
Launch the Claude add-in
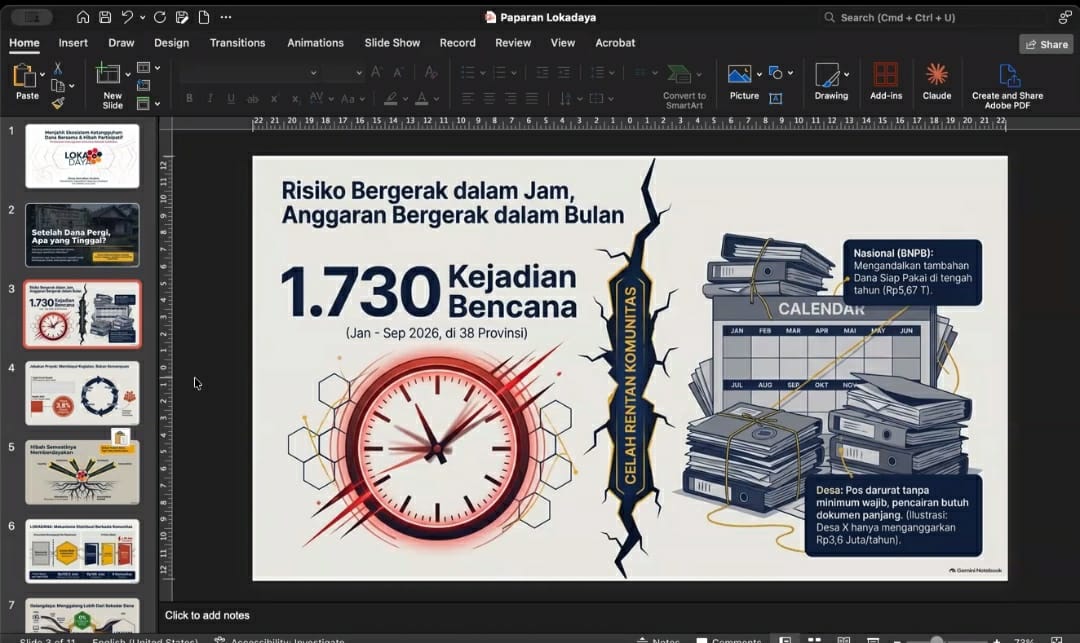point(937,82)
